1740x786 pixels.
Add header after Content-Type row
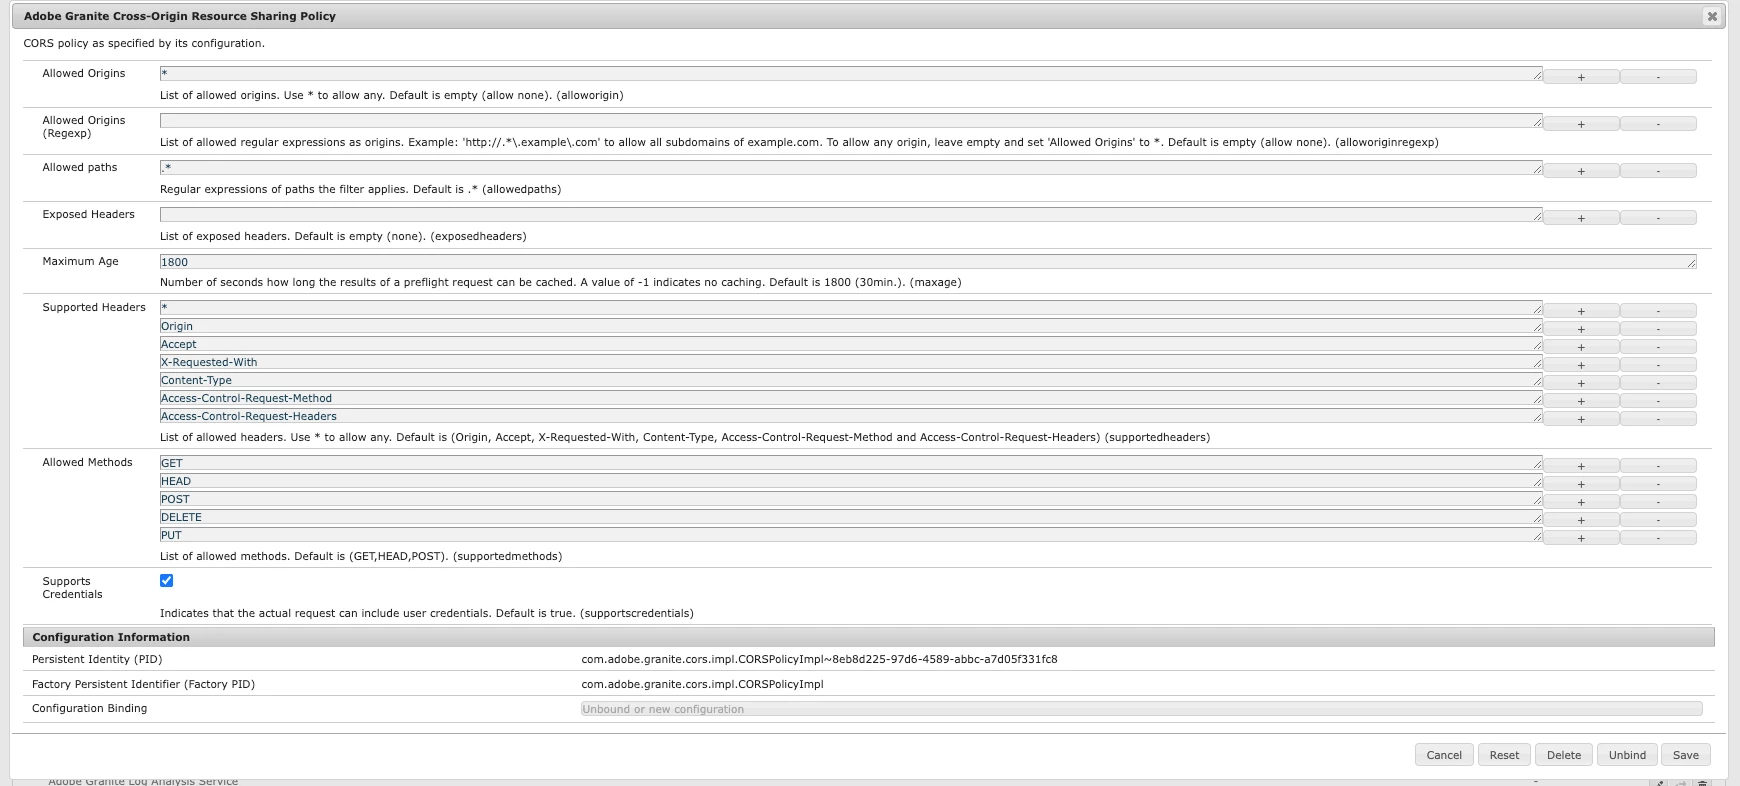(x=1581, y=383)
